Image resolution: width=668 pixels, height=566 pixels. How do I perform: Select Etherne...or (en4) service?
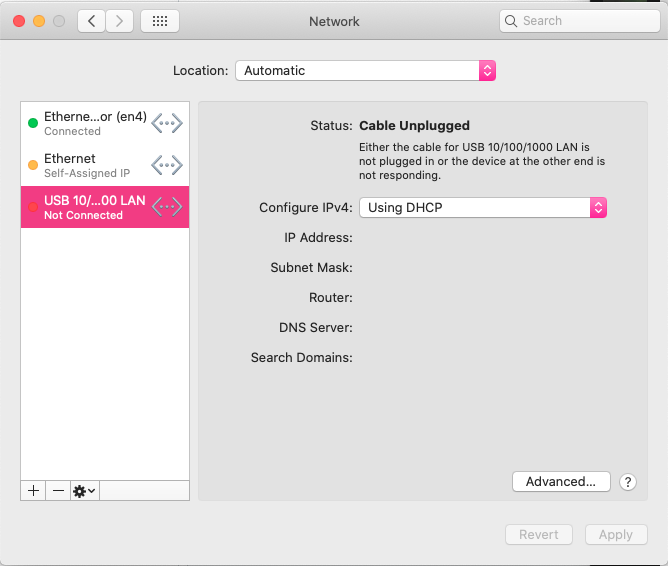105,123
